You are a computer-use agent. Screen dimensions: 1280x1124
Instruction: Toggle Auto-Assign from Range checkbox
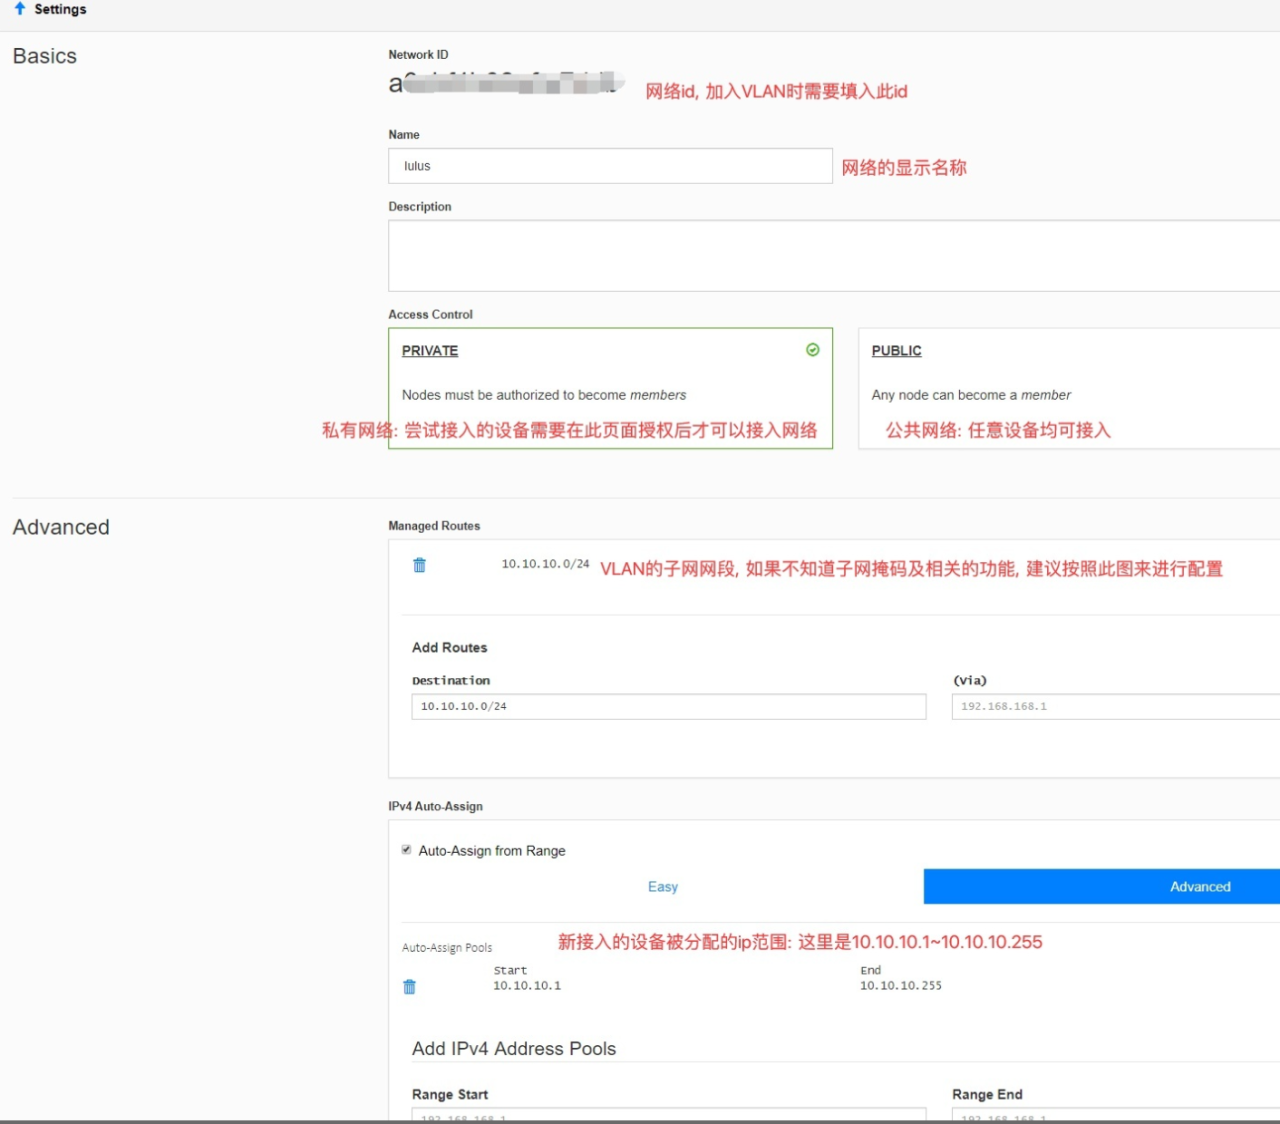[x=406, y=850]
